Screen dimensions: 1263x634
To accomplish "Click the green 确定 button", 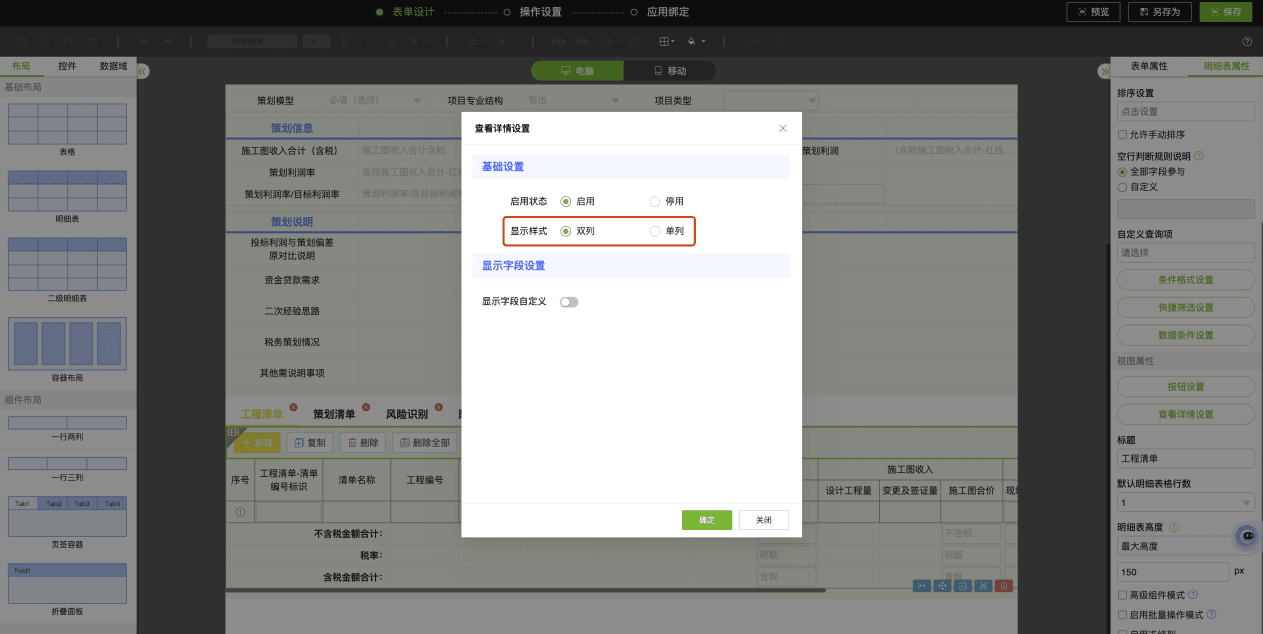I will (707, 520).
